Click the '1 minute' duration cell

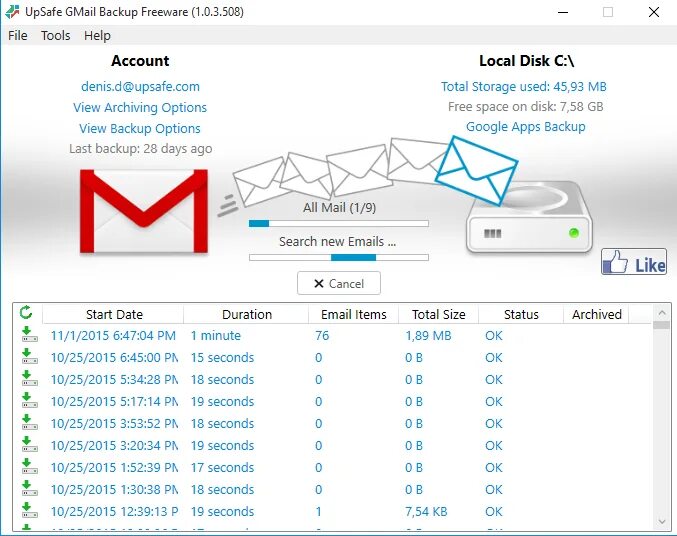tap(216, 336)
